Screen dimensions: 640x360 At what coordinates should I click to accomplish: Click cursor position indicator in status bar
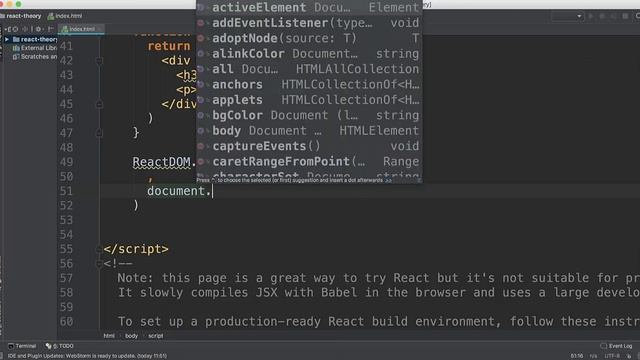coord(577,356)
